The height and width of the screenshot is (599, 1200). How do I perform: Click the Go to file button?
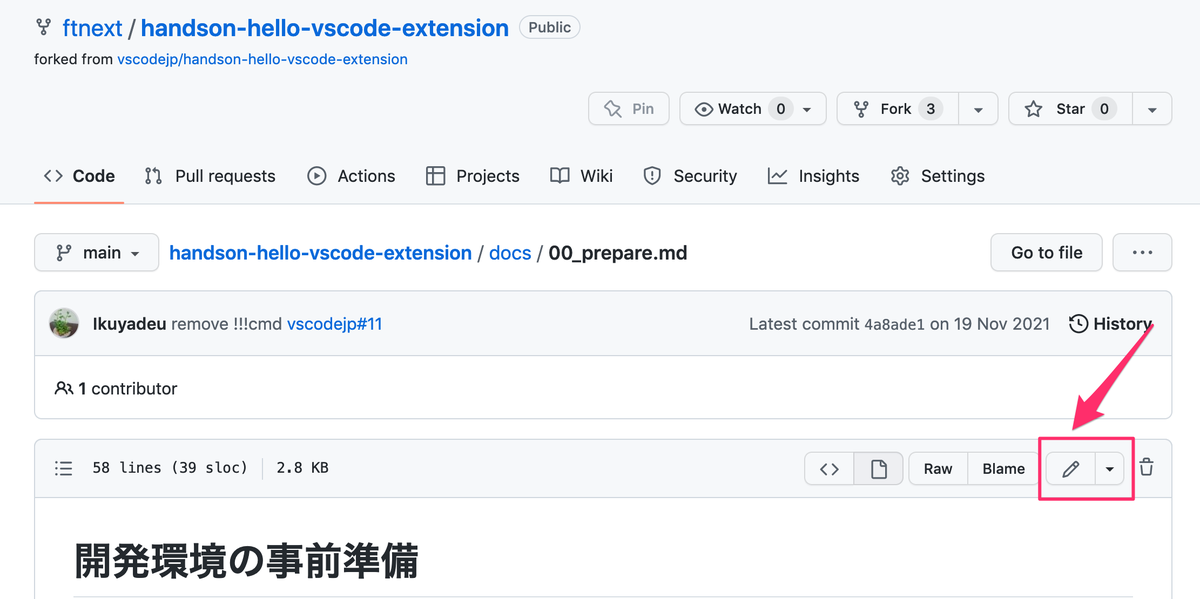(x=1046, y=252)
